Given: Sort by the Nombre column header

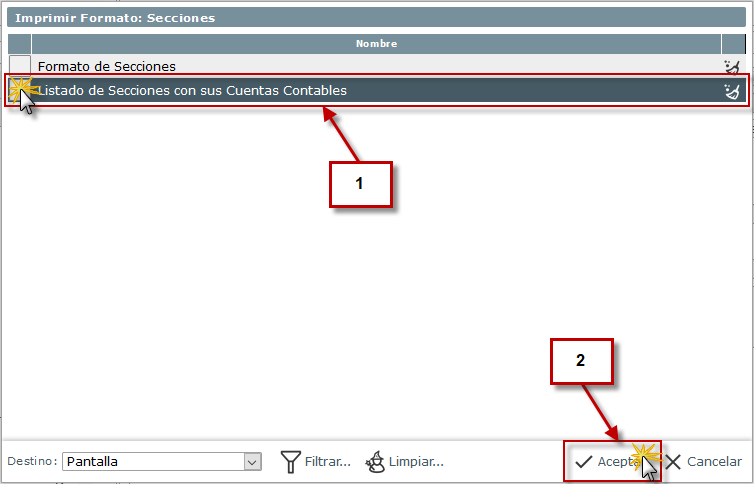Looking at the screenshot, I should [377, 44].
